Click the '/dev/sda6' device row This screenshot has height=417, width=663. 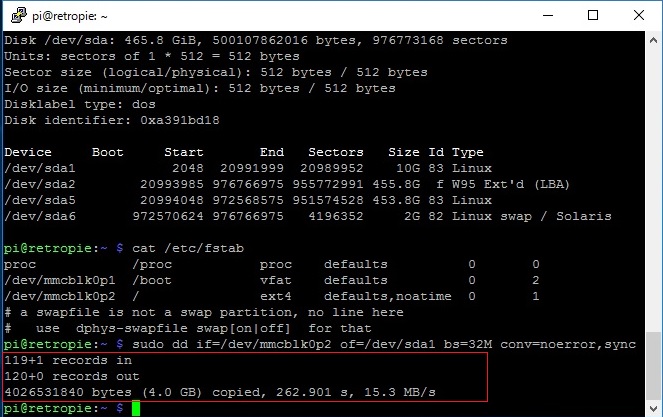[x=308, y=217]
